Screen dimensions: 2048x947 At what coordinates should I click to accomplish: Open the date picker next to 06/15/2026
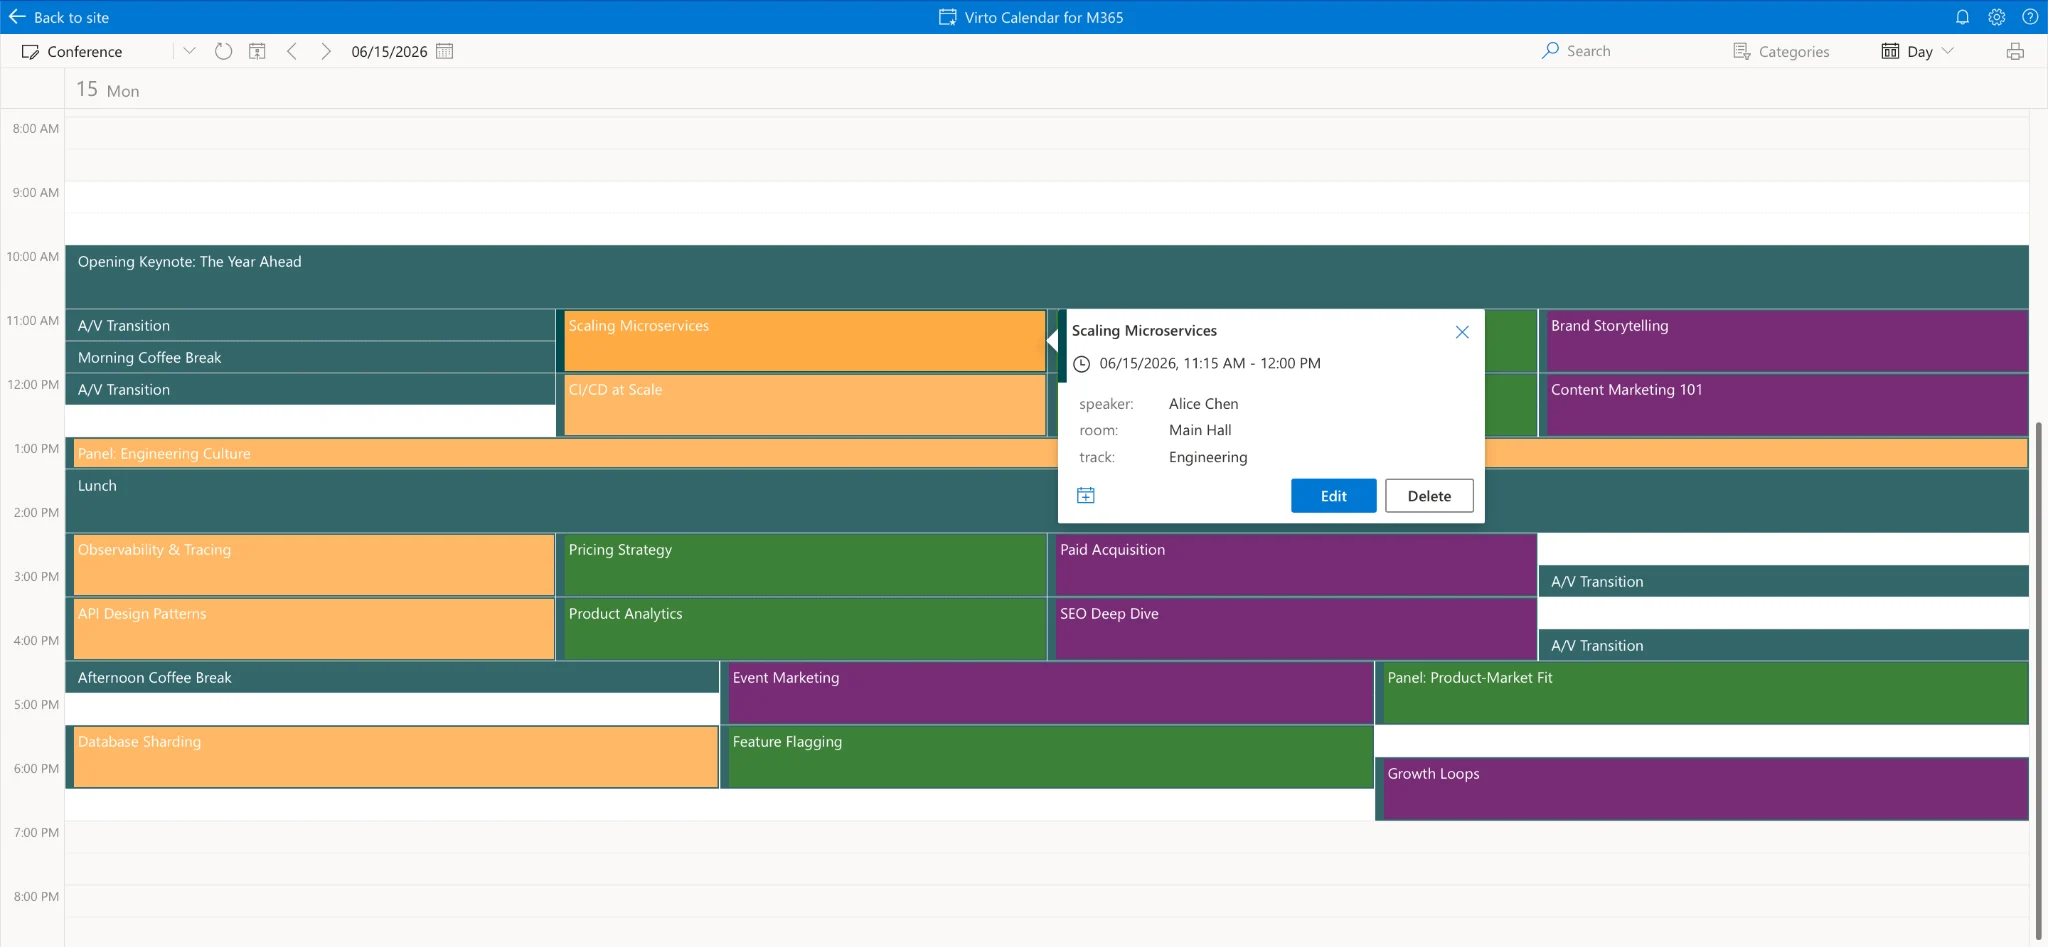tap(445, 51)
